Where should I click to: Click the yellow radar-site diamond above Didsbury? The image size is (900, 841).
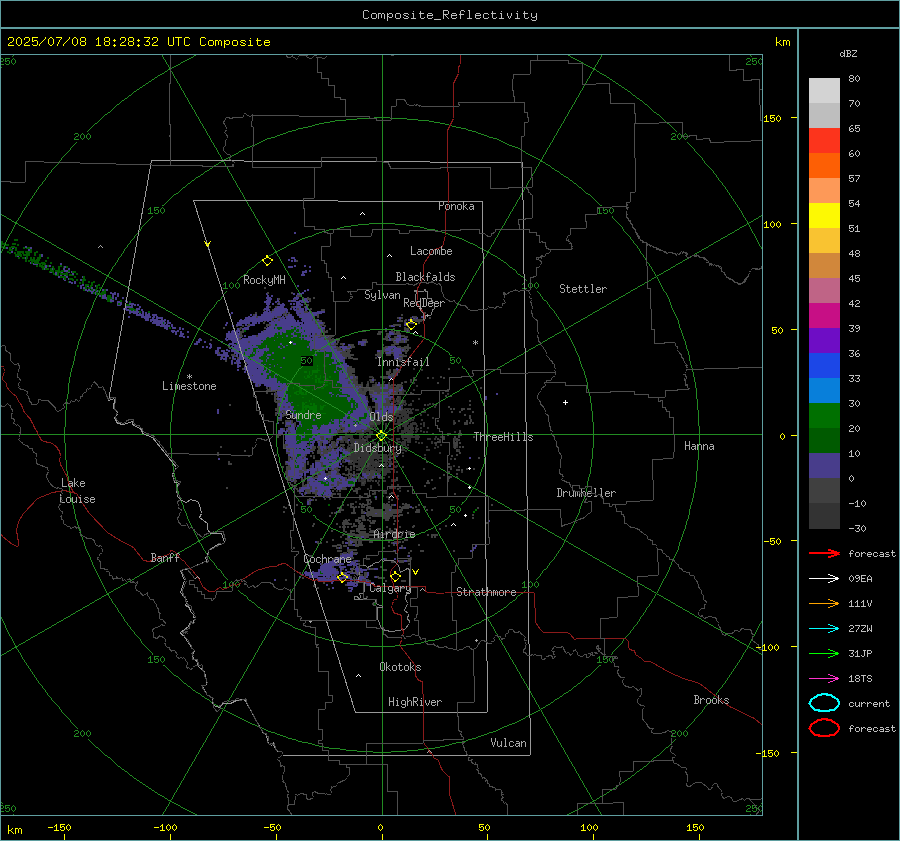coord(381,436)
